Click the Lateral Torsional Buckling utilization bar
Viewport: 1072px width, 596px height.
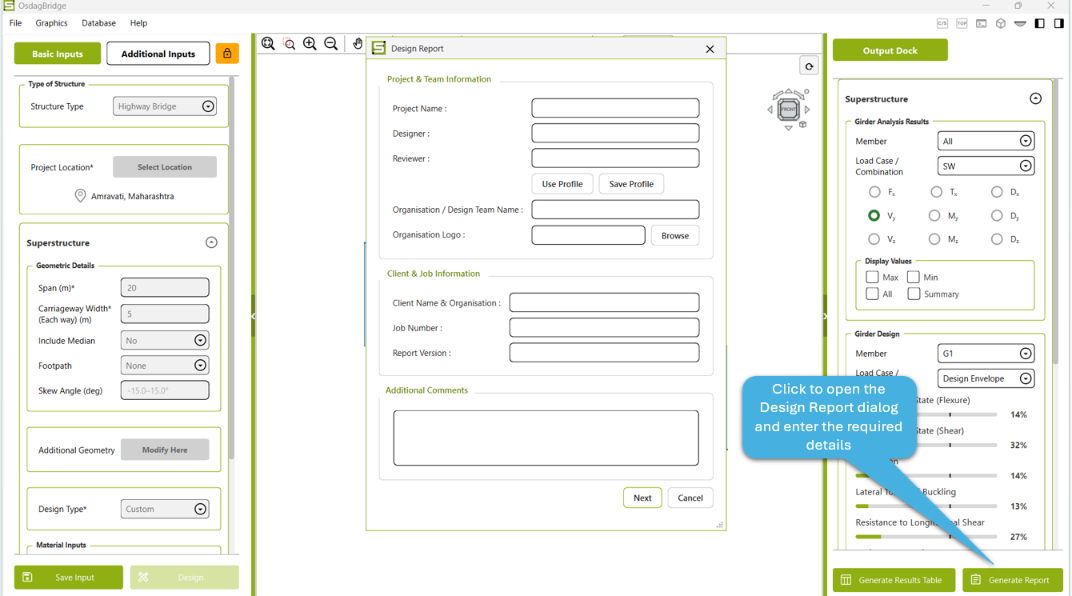click(x=926, y=506)
